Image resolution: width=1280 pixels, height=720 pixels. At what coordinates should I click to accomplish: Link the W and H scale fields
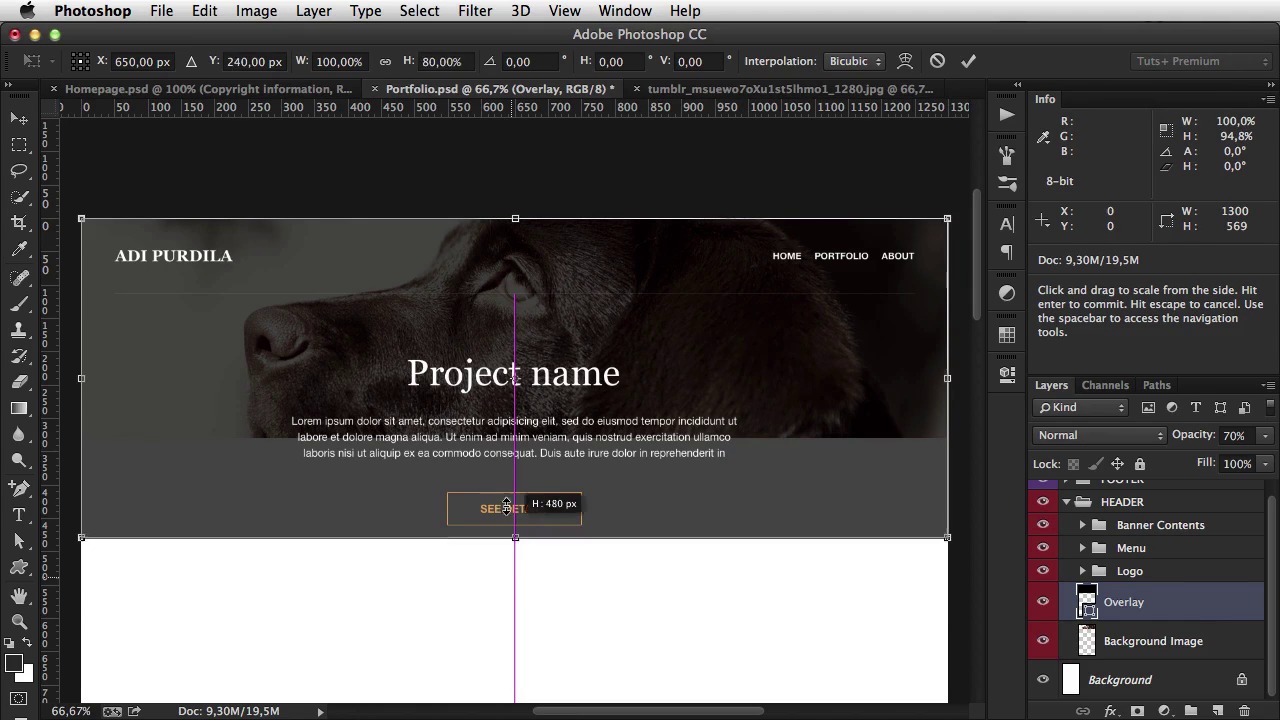(385, 62)
